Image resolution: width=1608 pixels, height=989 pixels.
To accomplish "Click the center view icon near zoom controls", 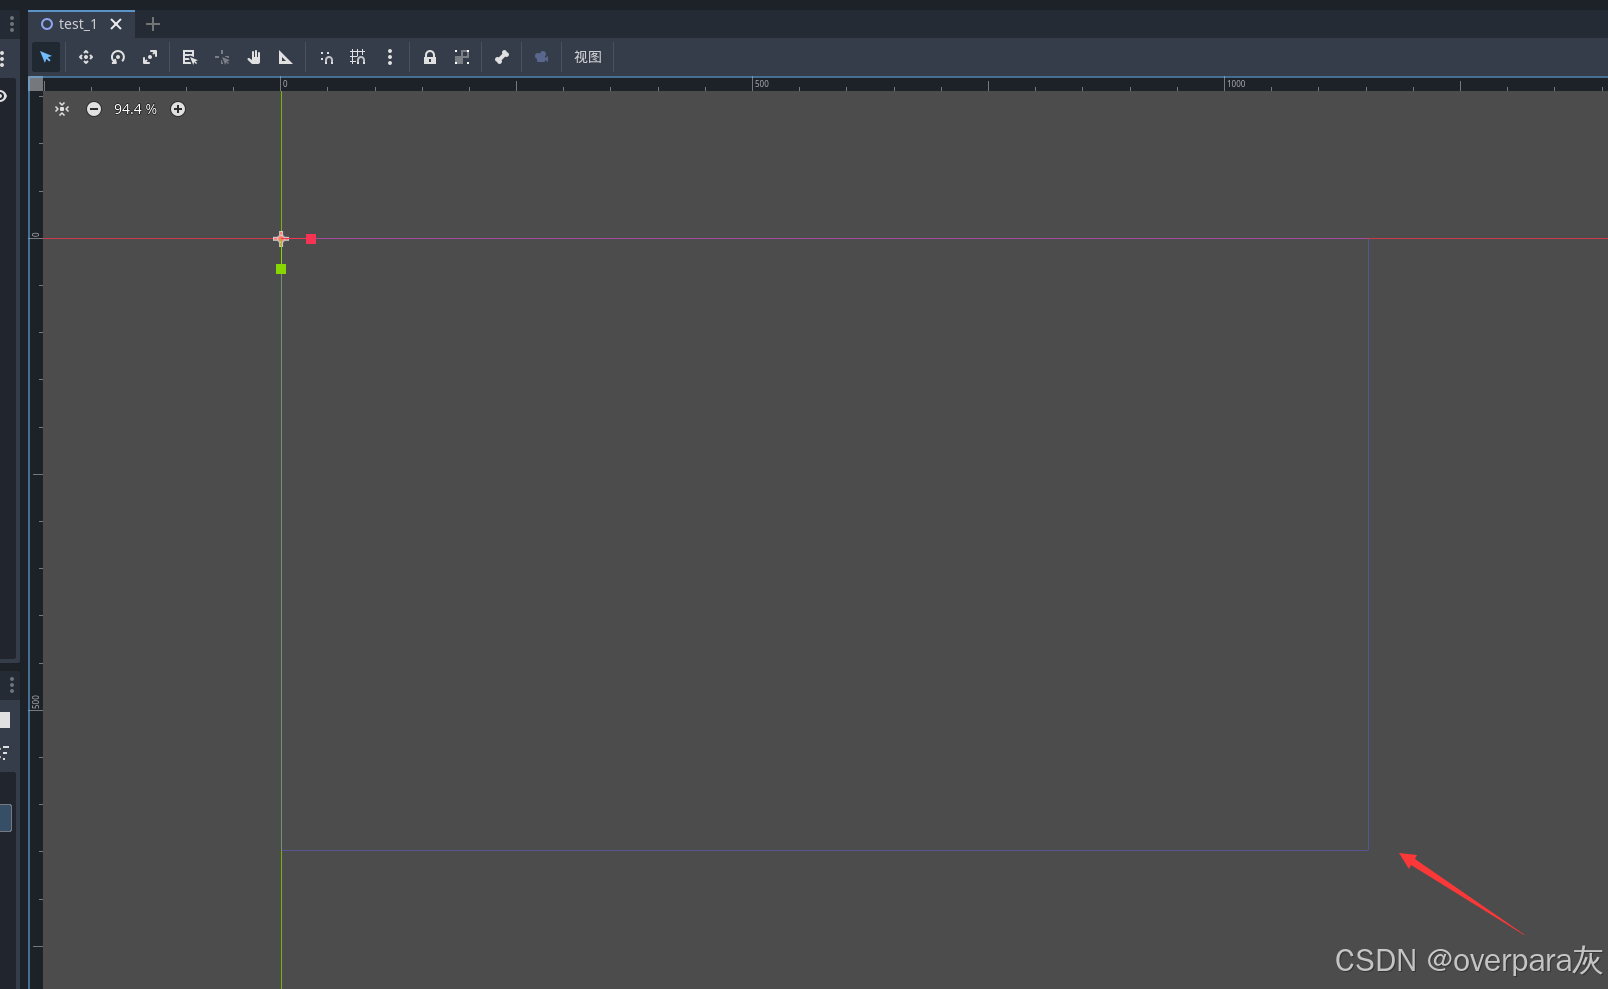I will pyautogui.click(x=62, y=109).
